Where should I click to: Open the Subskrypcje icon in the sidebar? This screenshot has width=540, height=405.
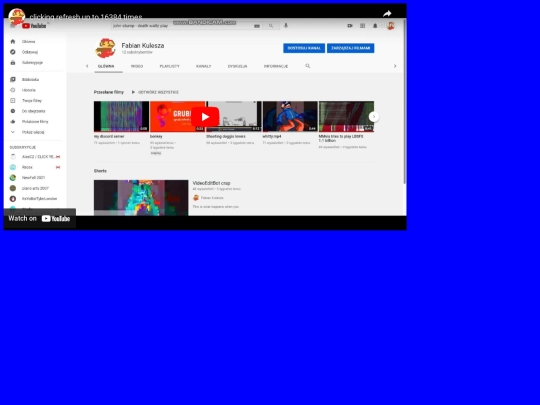coord(13,63)
